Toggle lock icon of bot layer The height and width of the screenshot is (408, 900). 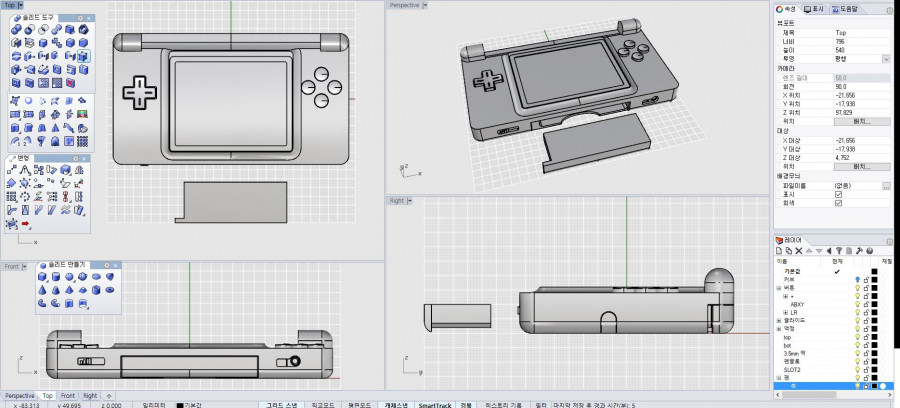(866, 345)
